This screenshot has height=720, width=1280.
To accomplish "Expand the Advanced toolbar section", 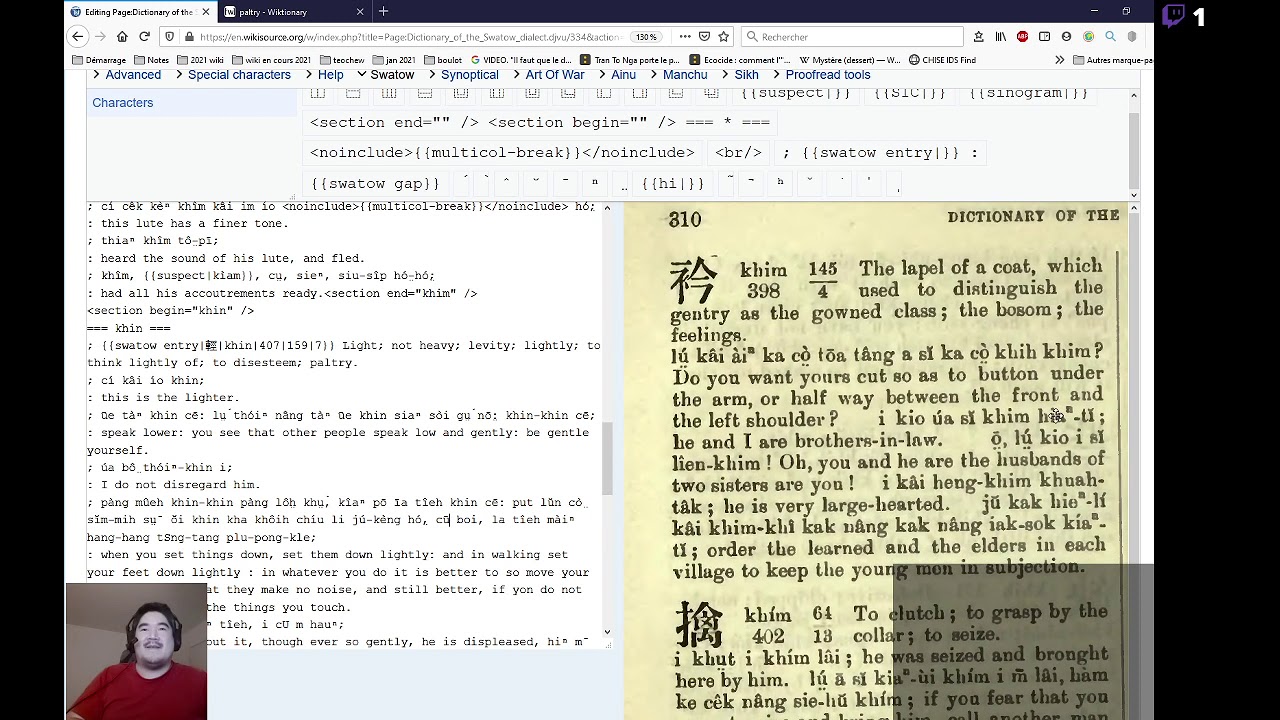I will (127, 75).
